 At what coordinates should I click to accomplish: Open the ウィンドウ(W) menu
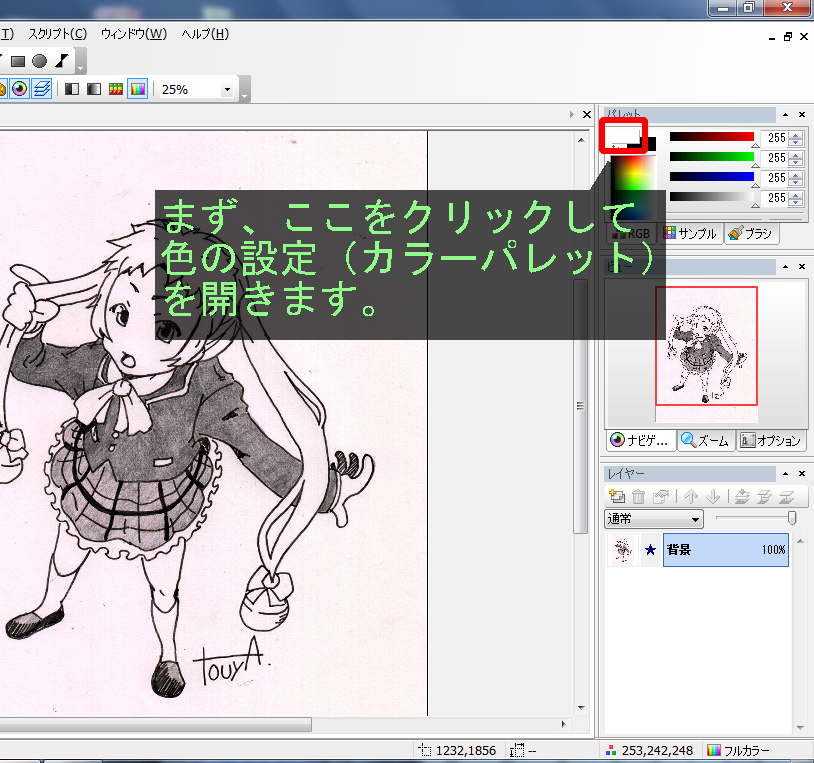[x=133, y=34]
